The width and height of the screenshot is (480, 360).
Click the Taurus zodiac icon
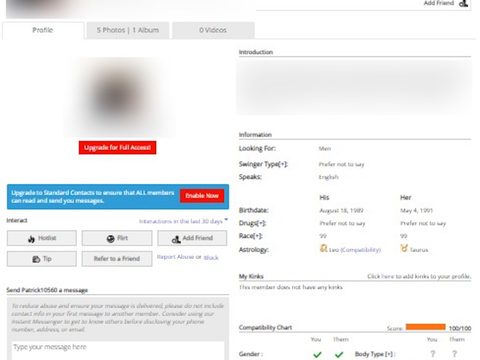click(x=404, y=248)
